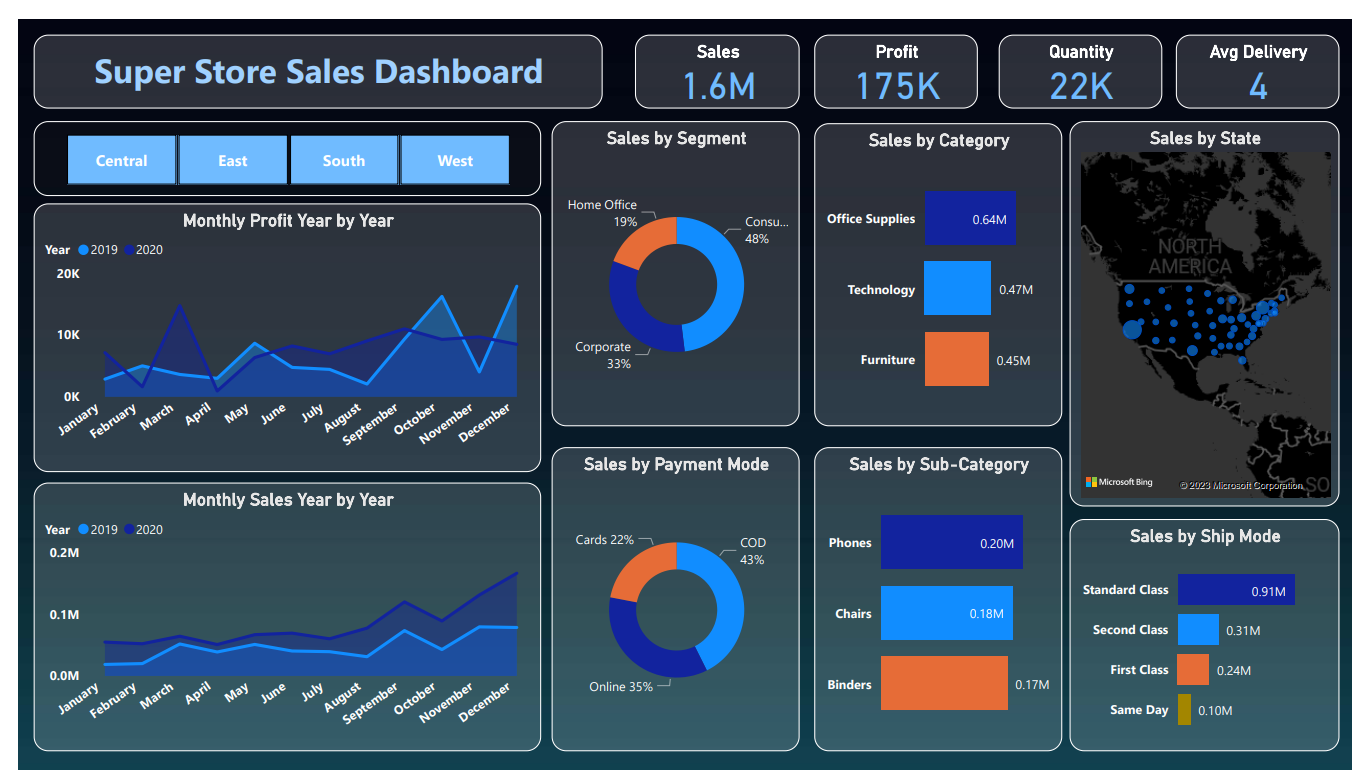Click the Phones bar in Sales by Sub-Category
The width and height of the screenshot is (1369, 784).
click(951, 542)
